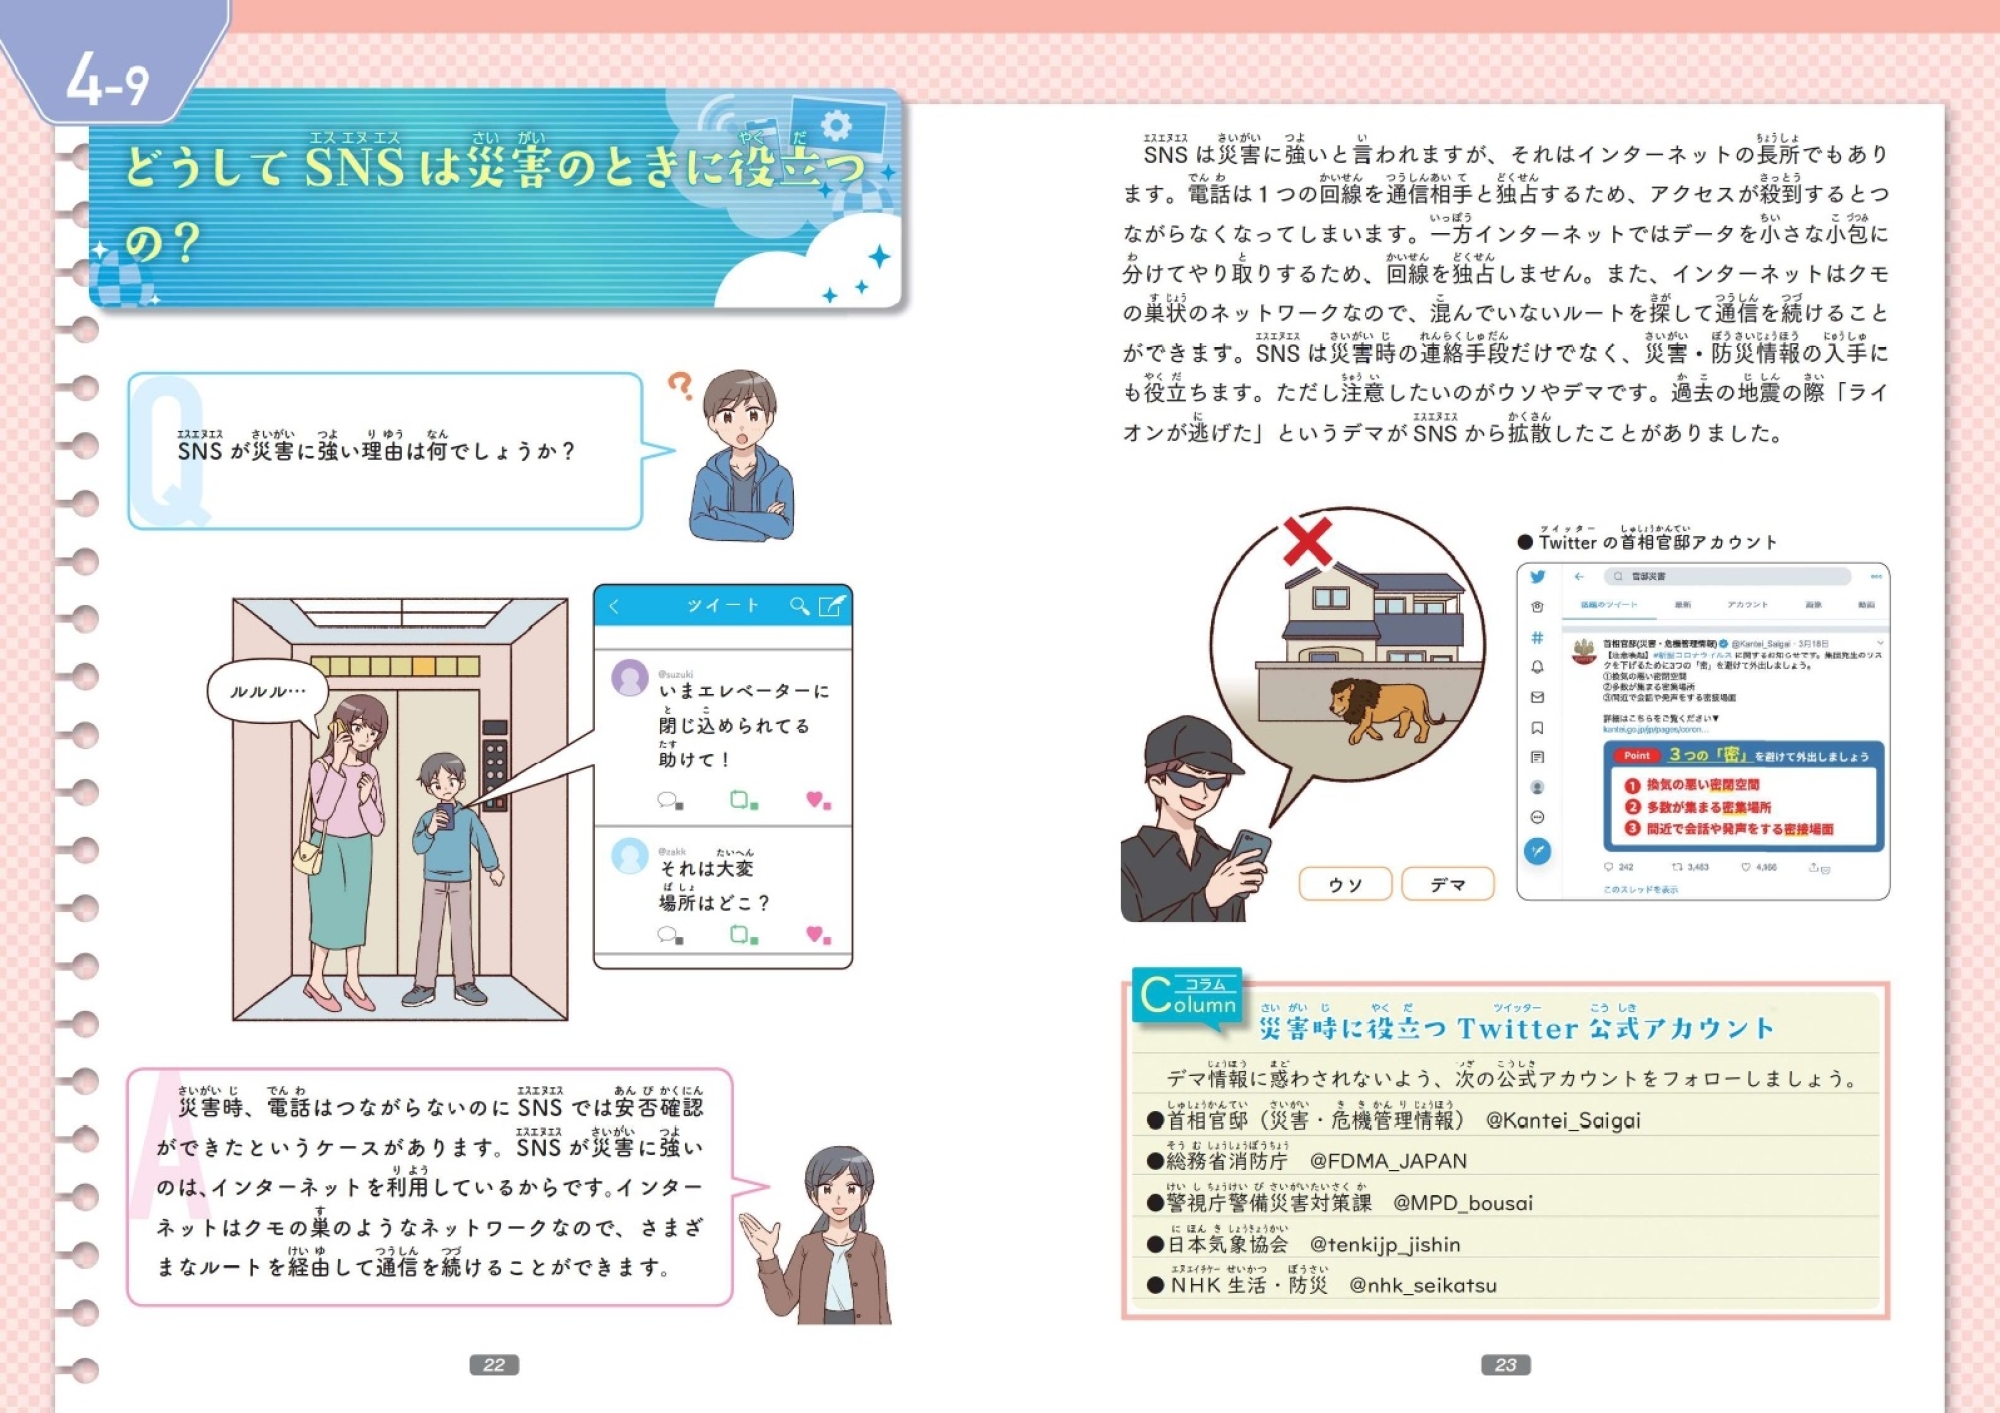Click the Twitter search field in the screenshot

pyautogui.click(x=1727, y=577)
